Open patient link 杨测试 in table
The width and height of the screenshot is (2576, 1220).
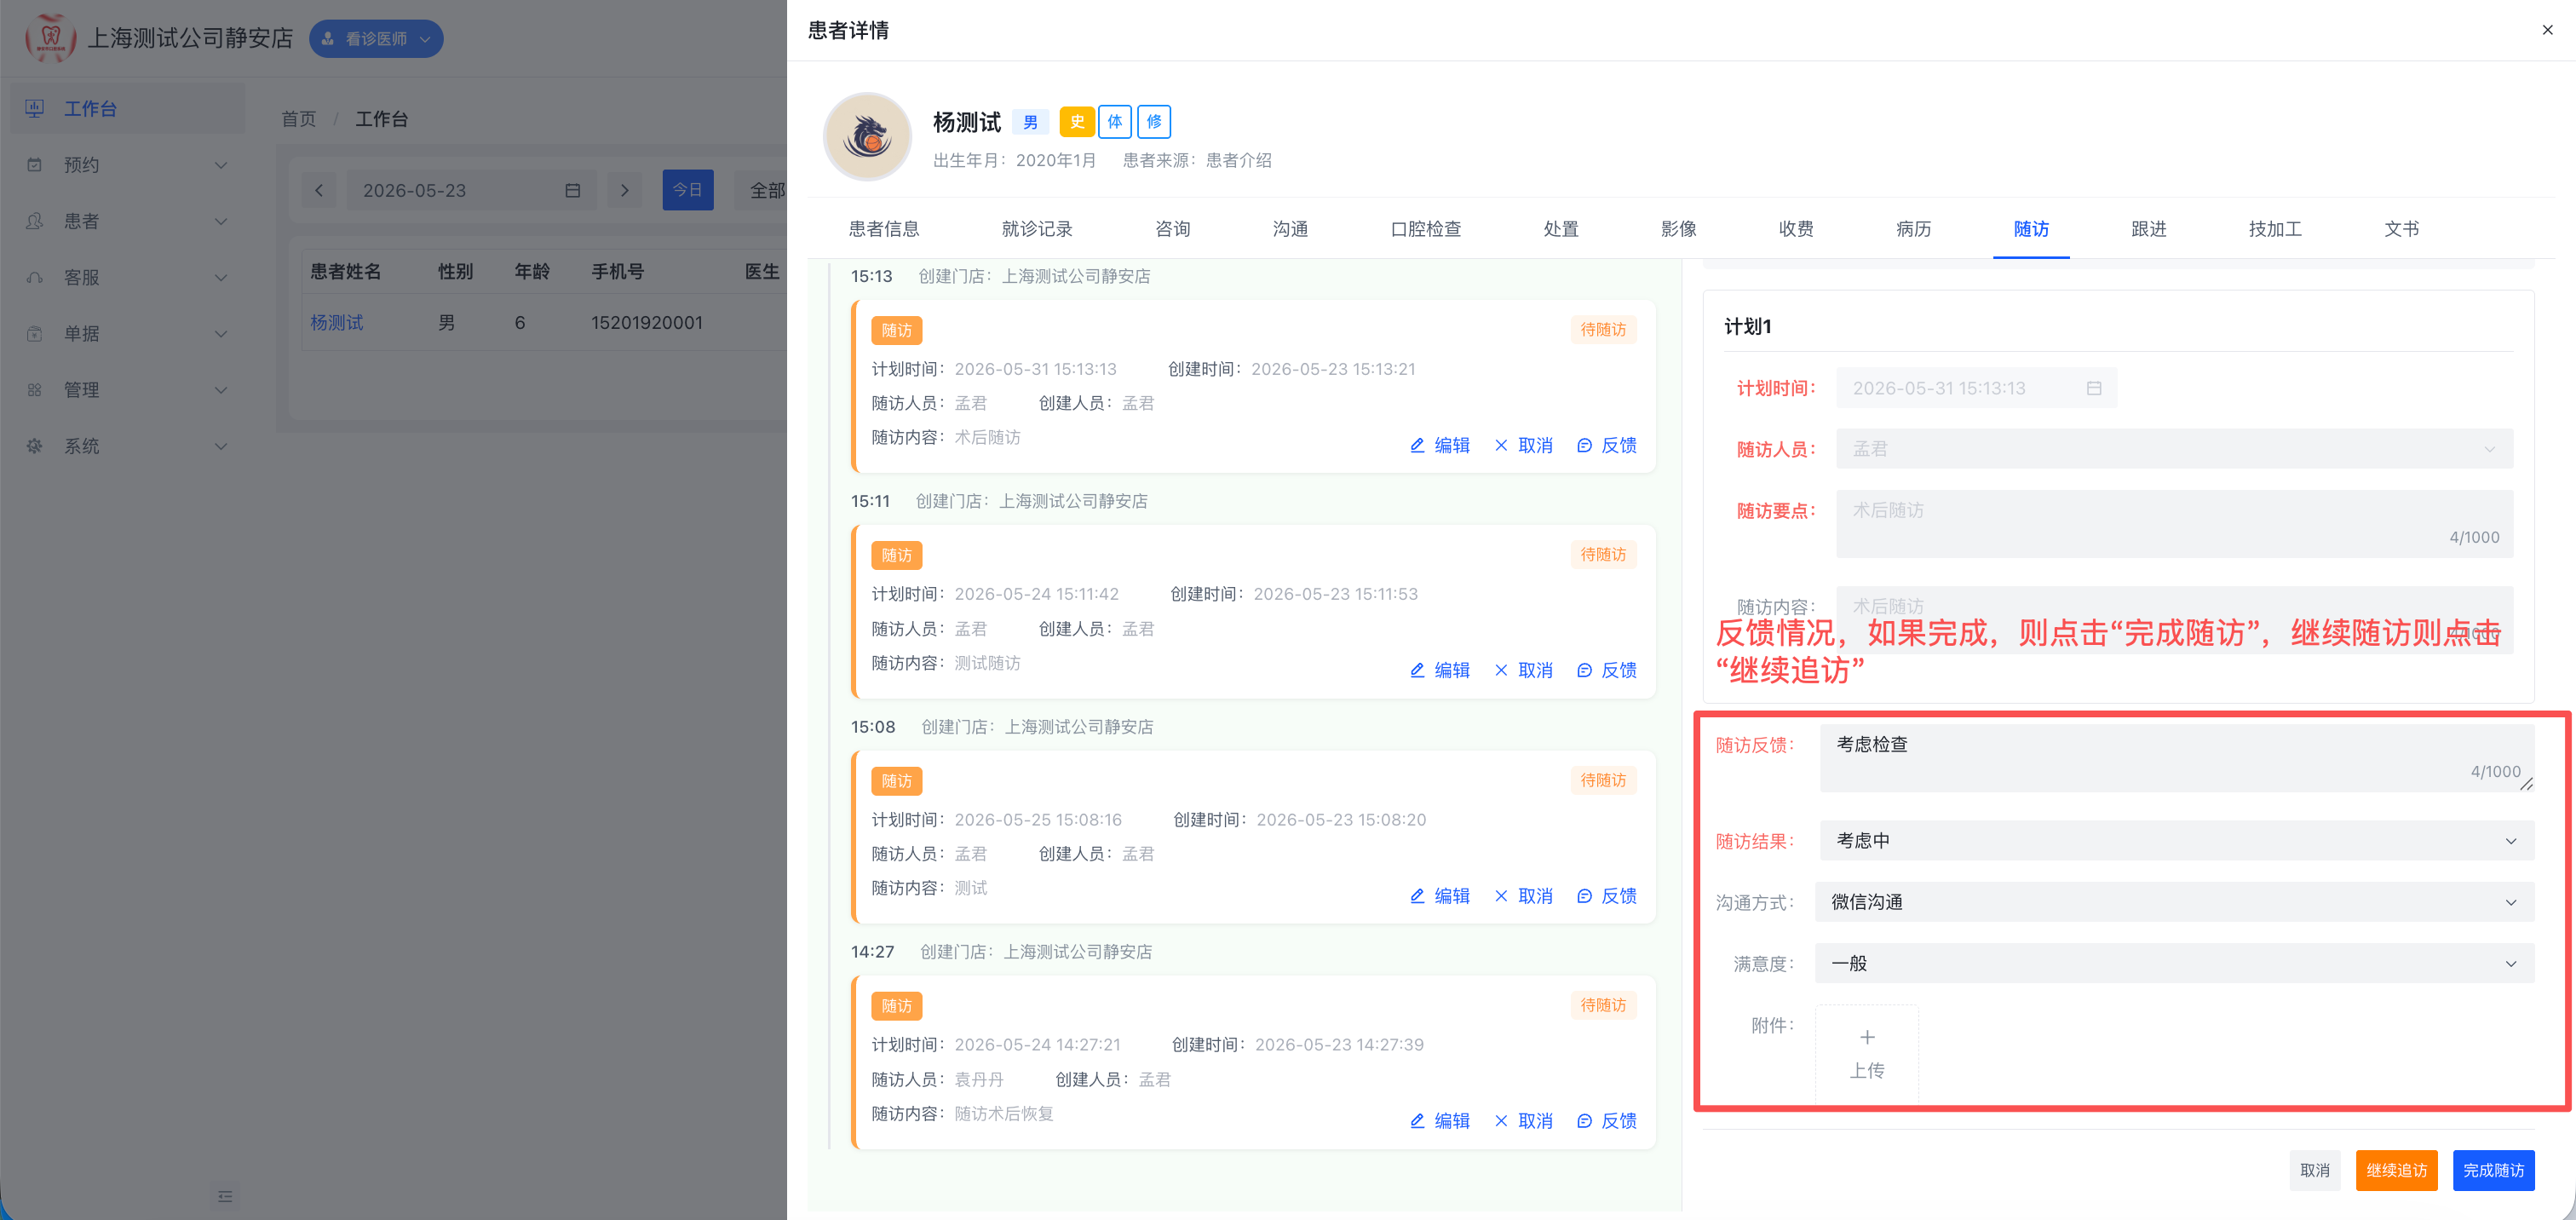(x=337, y=322)
